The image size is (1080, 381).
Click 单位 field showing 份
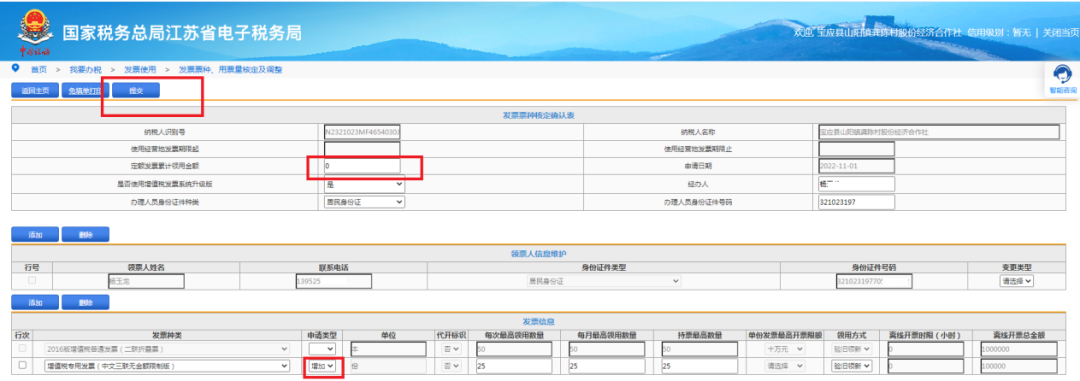388,367
